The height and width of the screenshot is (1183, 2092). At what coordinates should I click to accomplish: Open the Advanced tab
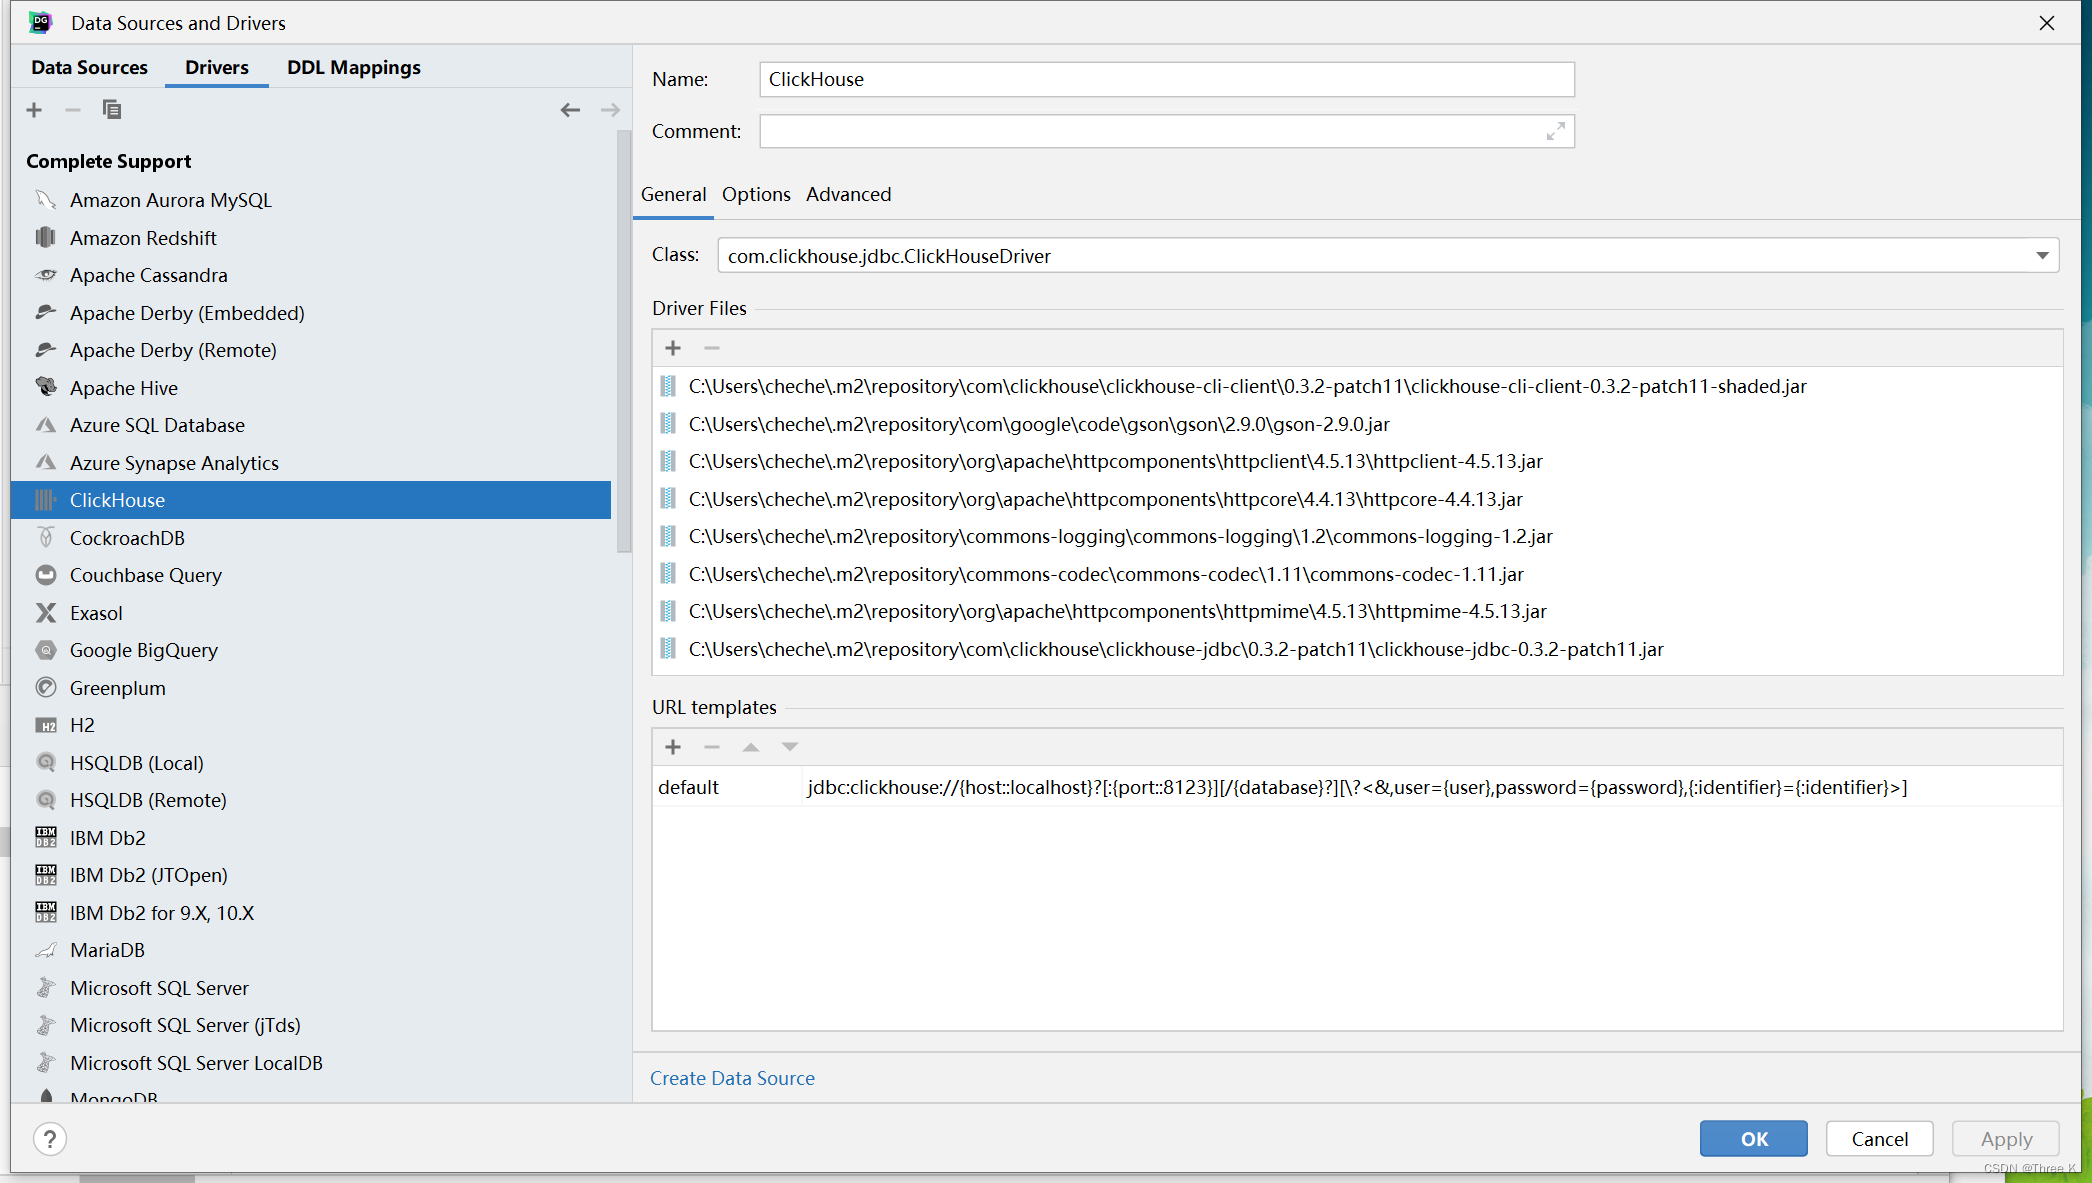(848, 194)
